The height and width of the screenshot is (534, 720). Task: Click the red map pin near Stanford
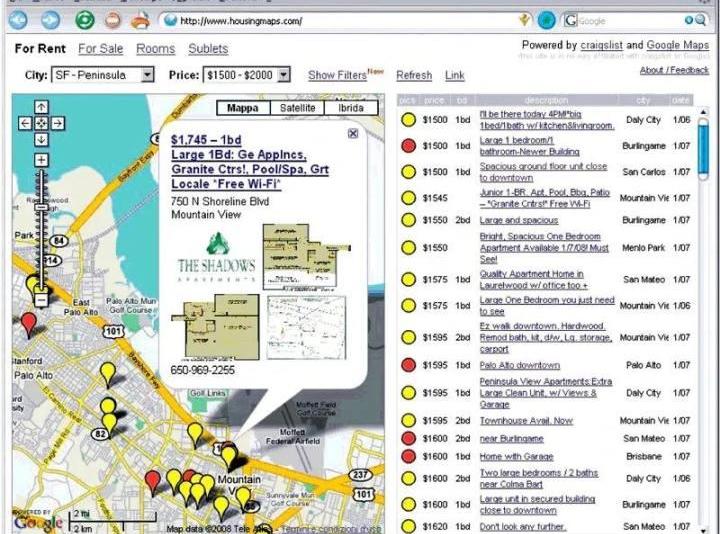pos(29,324)
